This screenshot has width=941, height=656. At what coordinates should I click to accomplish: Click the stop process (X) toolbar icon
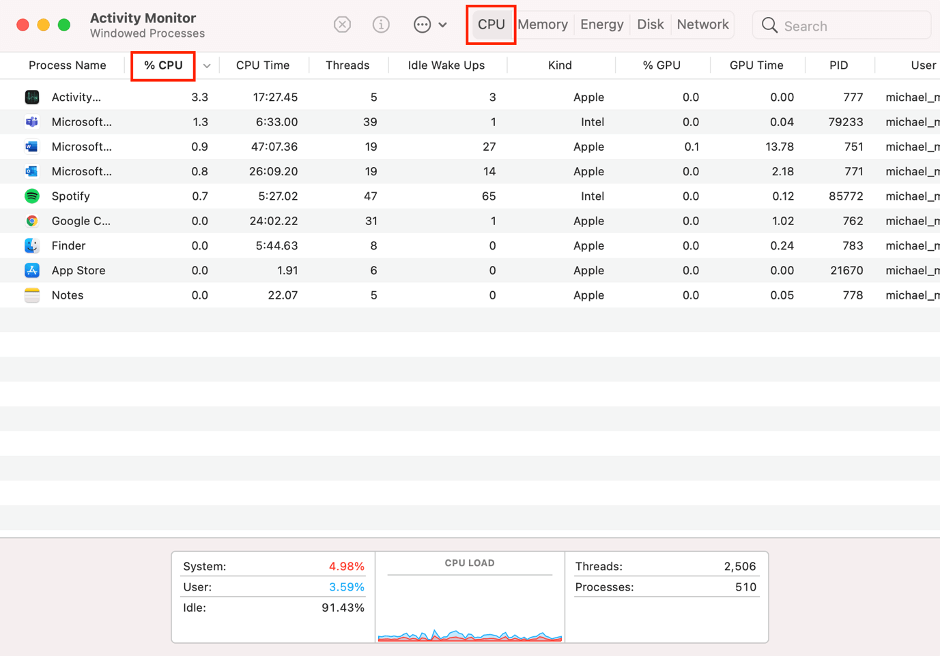click(x=342, y=25)
